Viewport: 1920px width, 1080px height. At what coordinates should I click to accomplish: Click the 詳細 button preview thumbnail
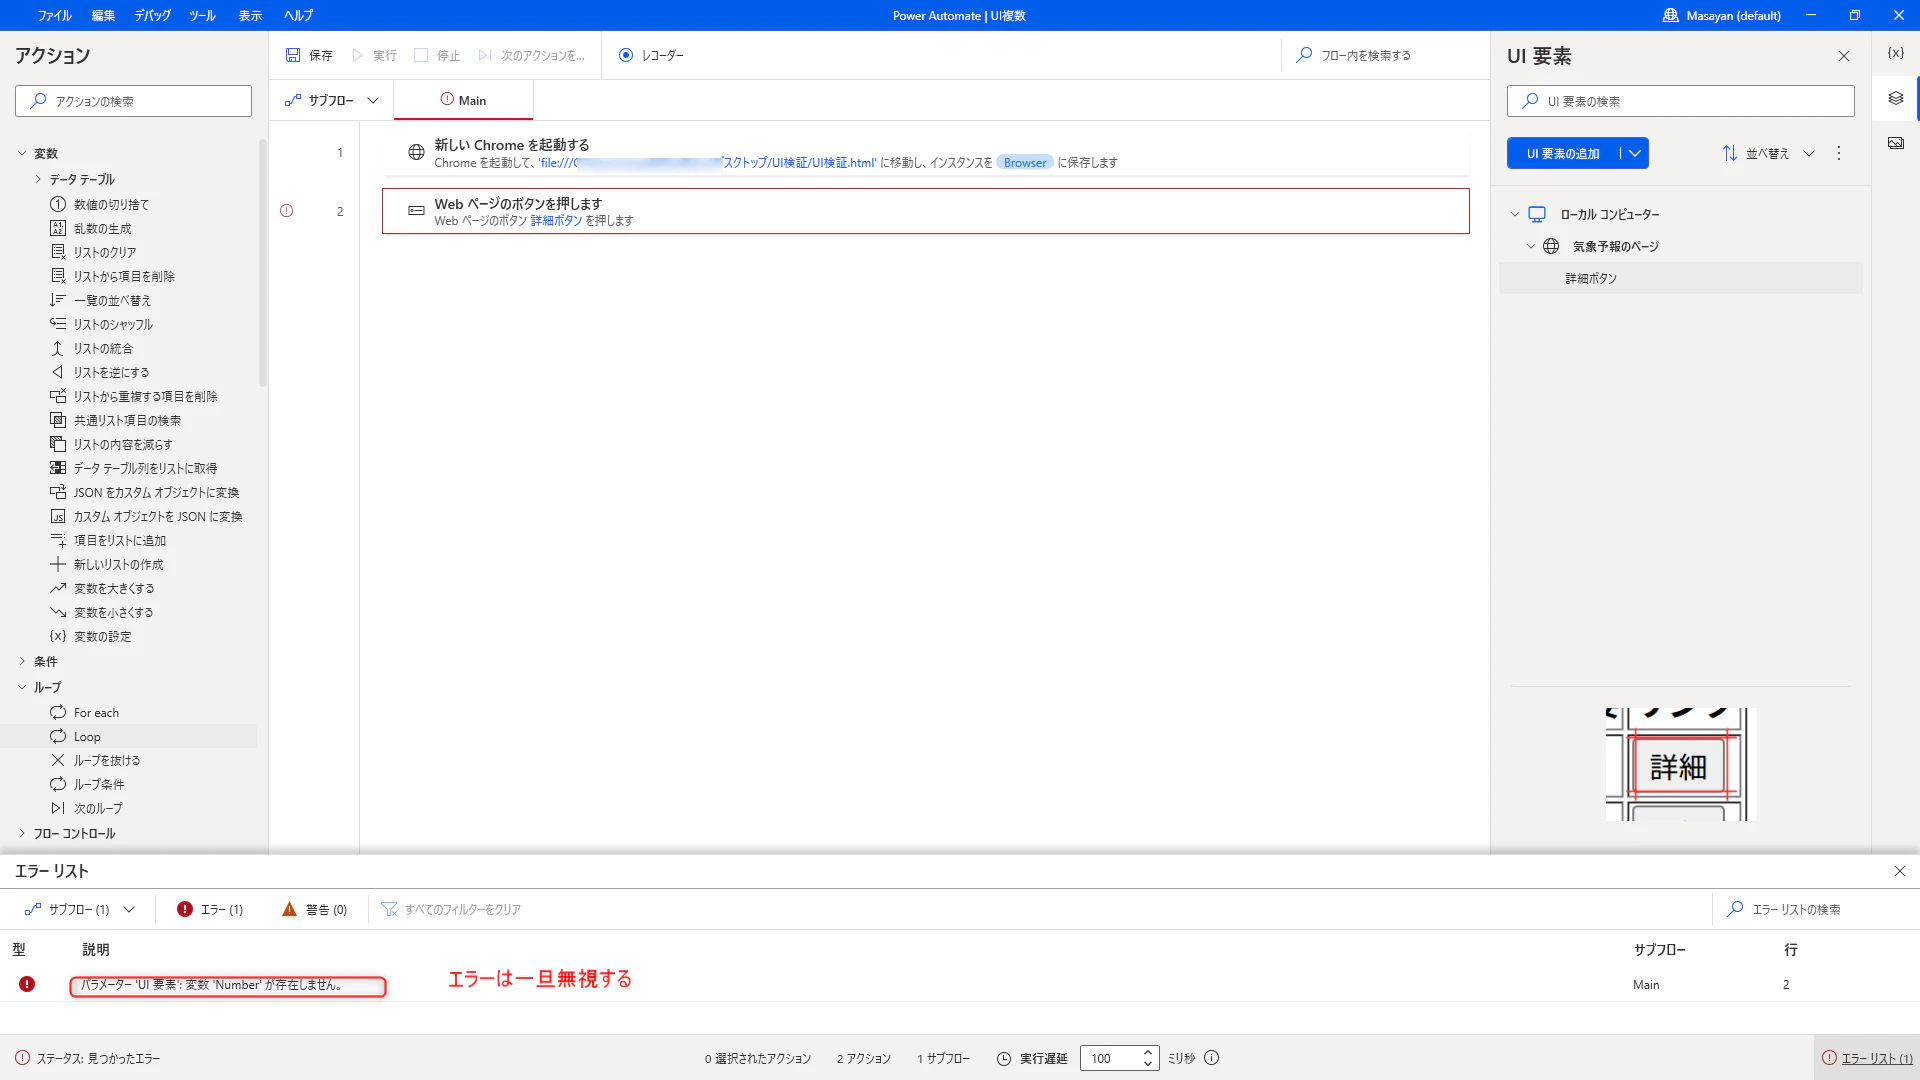pyautogui.click(x=1680, y=765)
